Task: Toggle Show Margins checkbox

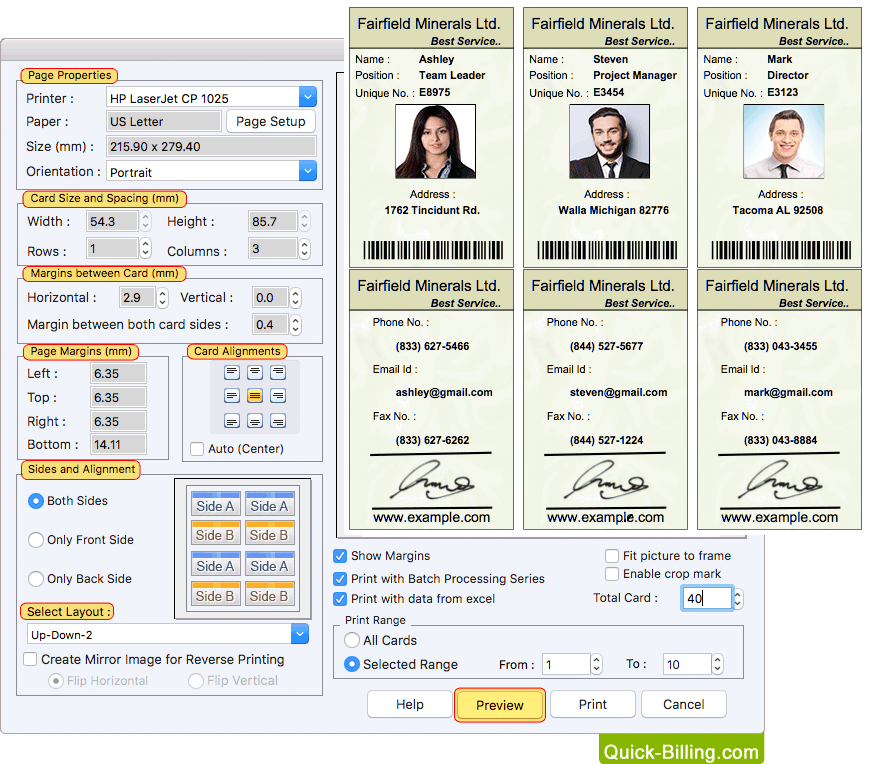Action: coord(340,556)
